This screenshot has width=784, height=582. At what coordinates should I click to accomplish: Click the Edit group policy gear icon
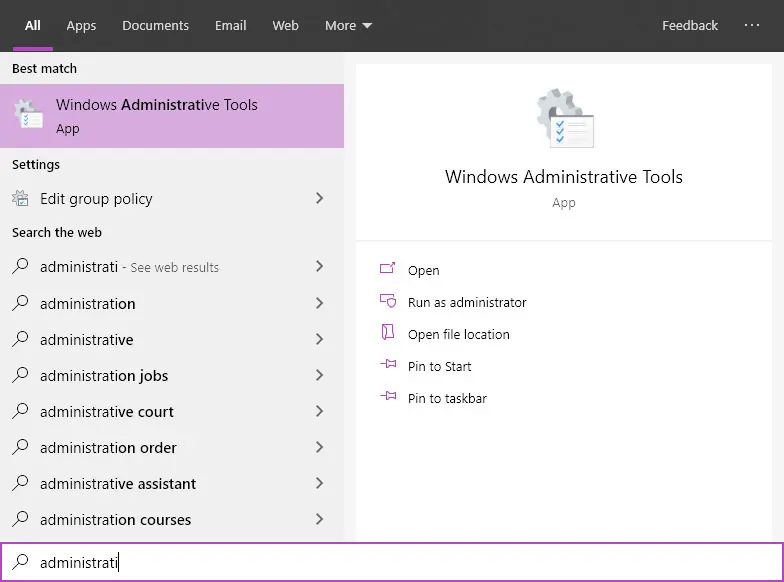(20, 198)
